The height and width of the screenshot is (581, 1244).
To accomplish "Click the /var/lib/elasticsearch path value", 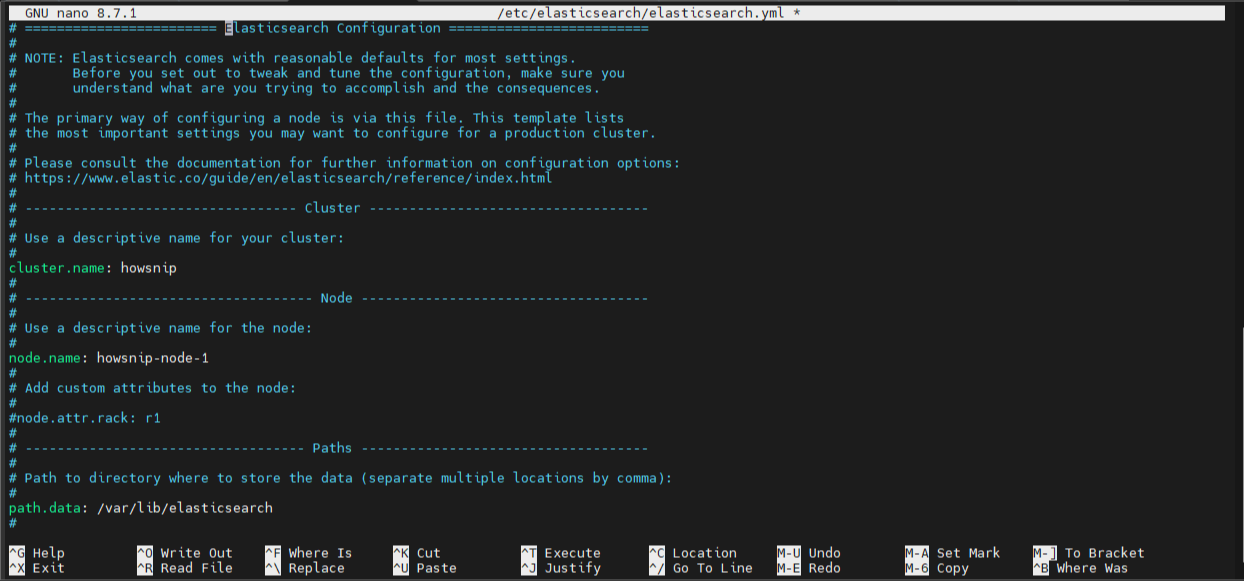I will point(185,508).
